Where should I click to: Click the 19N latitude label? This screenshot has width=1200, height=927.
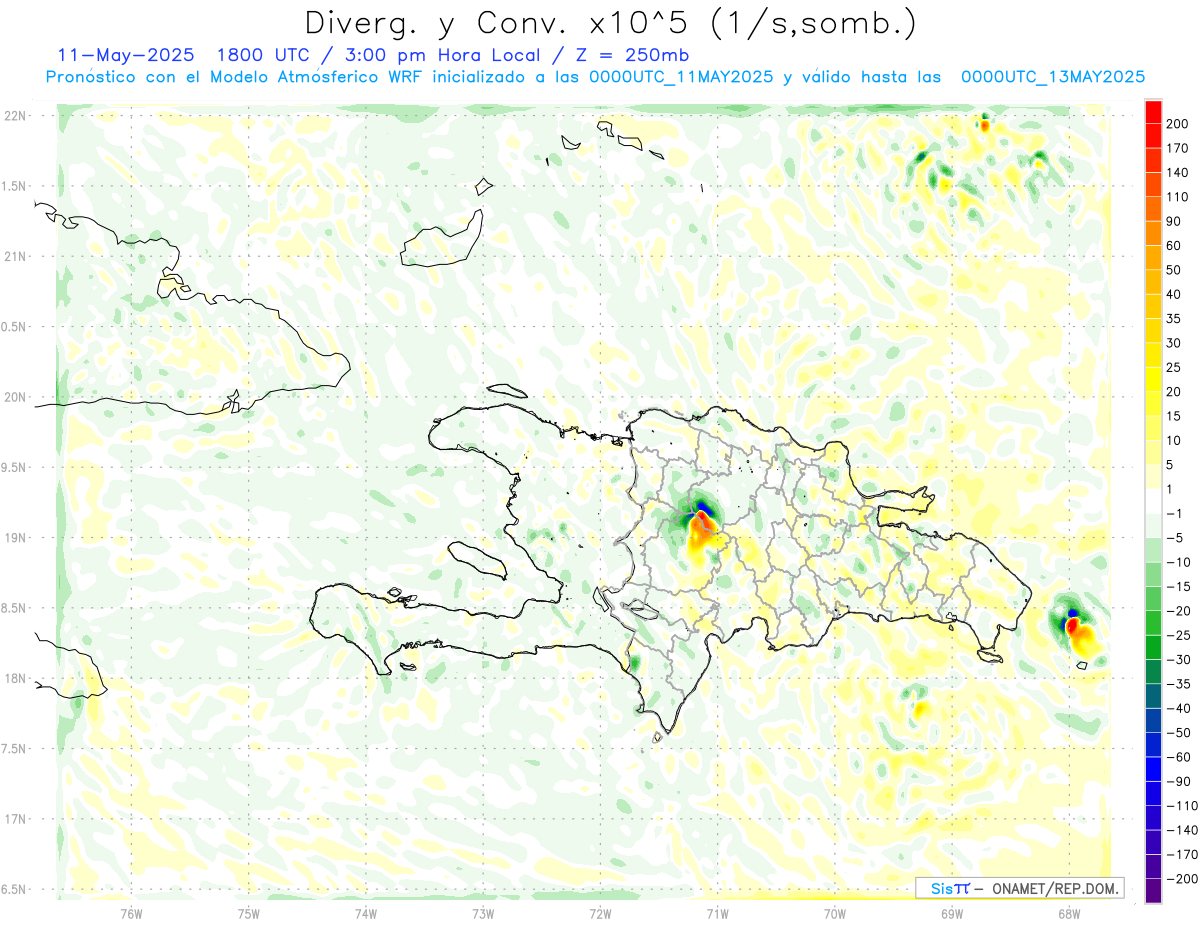point(16,538)
